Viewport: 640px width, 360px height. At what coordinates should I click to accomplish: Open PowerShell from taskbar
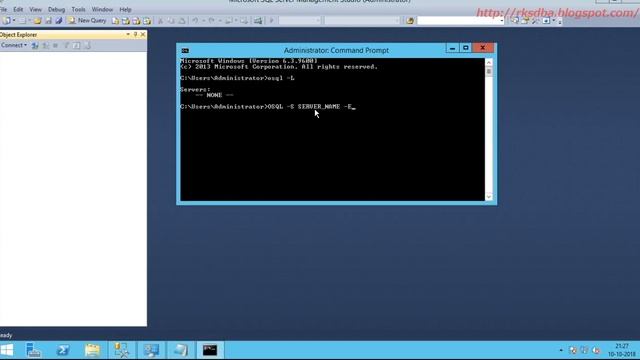pyautogui.click(x=63, y=350)
